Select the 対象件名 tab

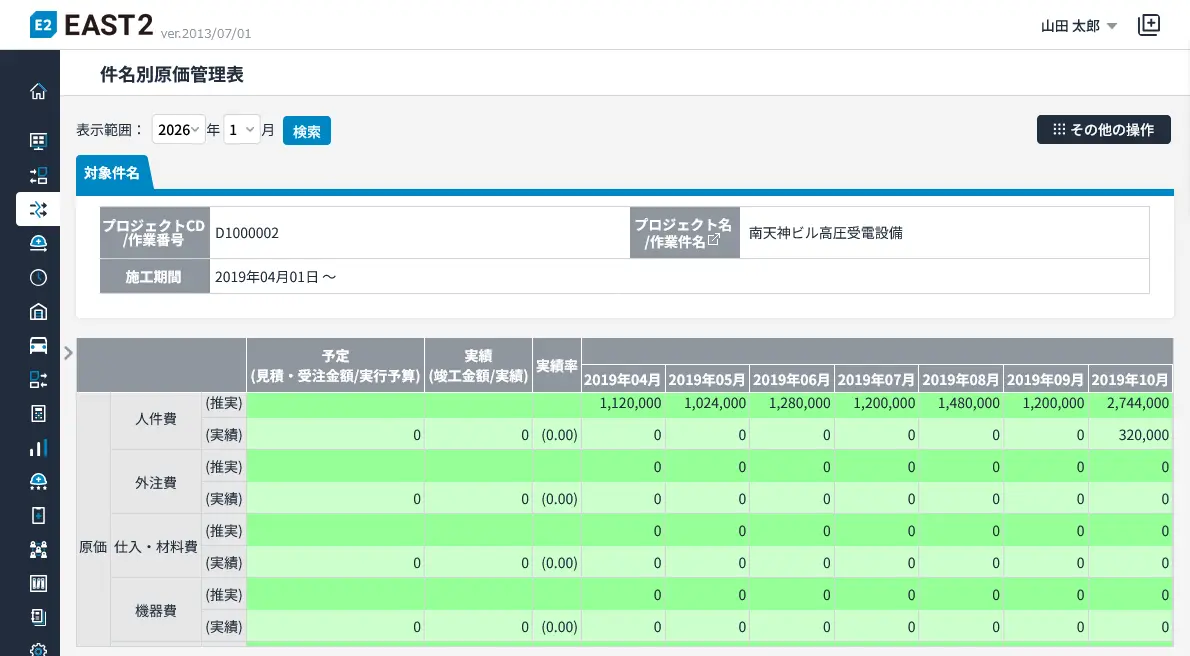point(112,173)
